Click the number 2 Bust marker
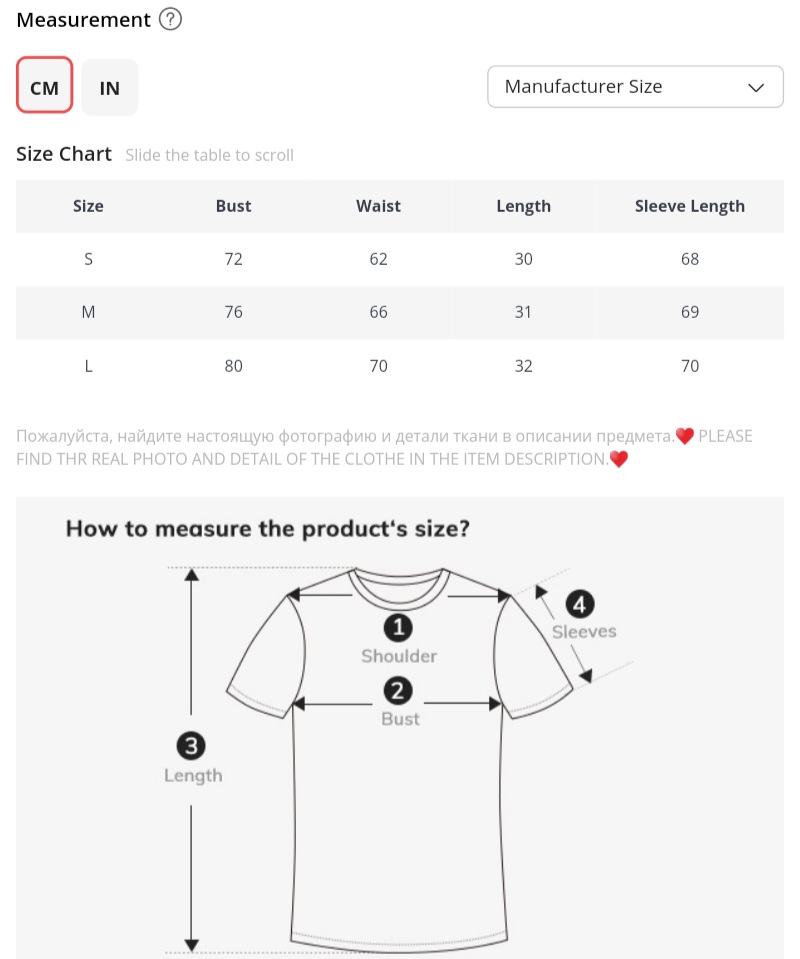 click(x=399, y=691)
